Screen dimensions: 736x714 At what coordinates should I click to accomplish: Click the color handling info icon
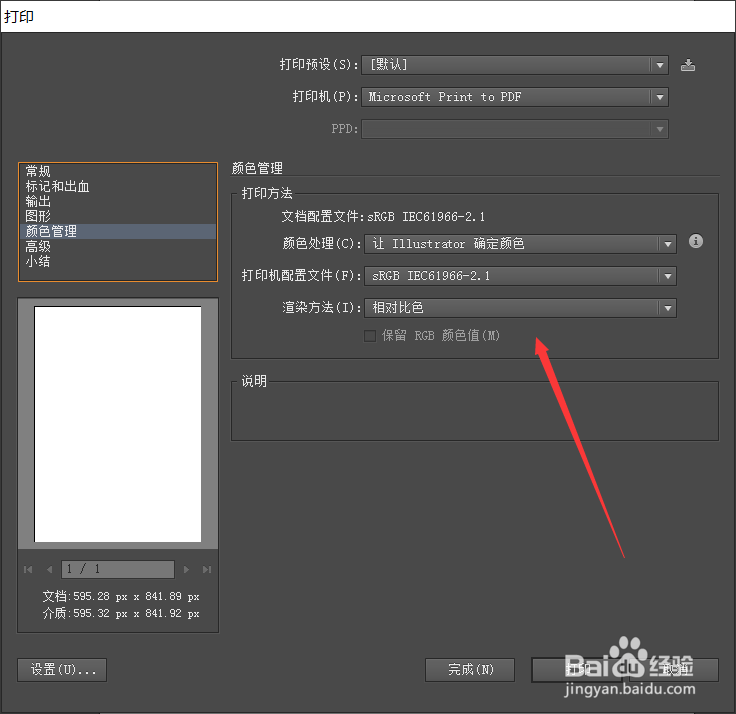point(696,241)
